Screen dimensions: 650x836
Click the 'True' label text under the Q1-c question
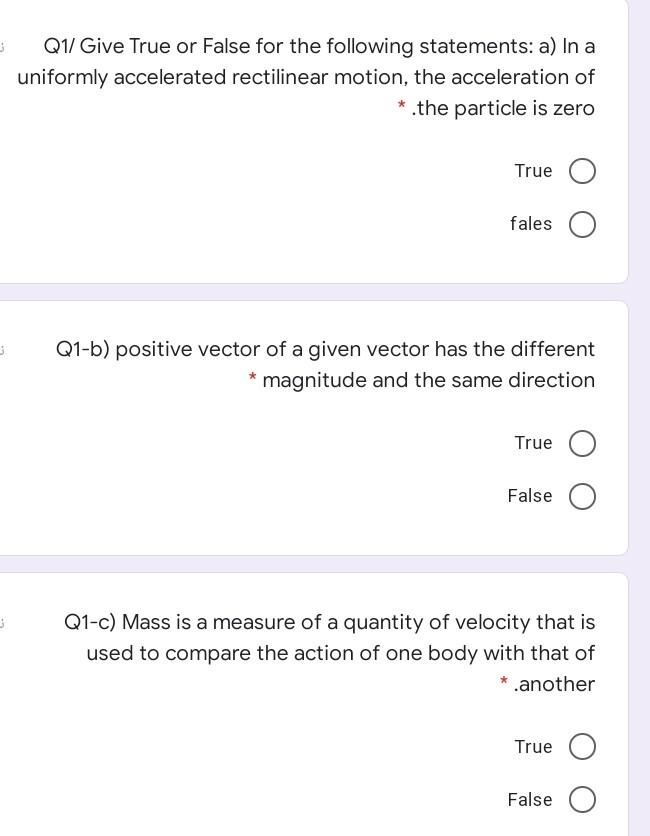point(533,746)
